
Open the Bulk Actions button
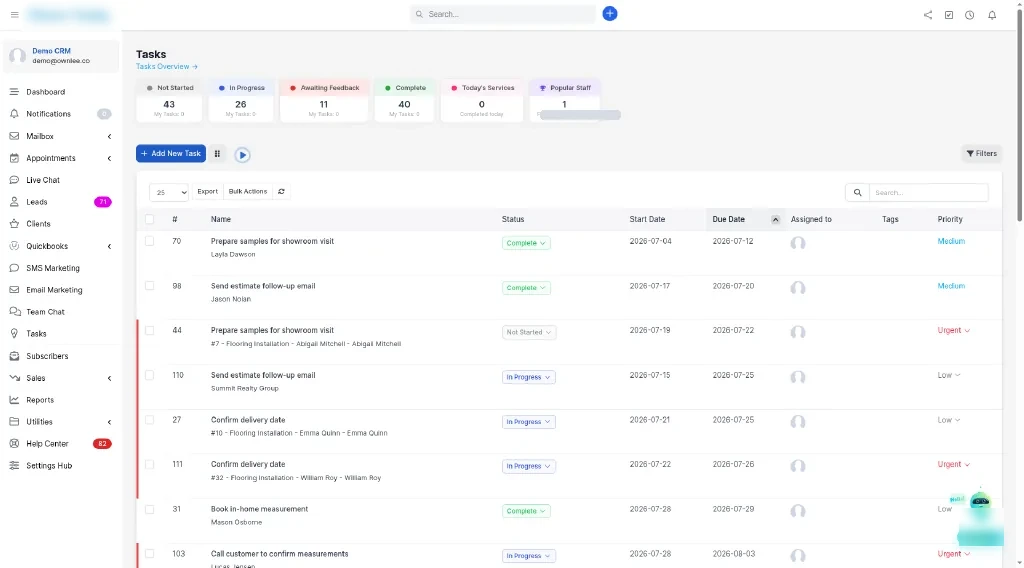click(248, 191)
